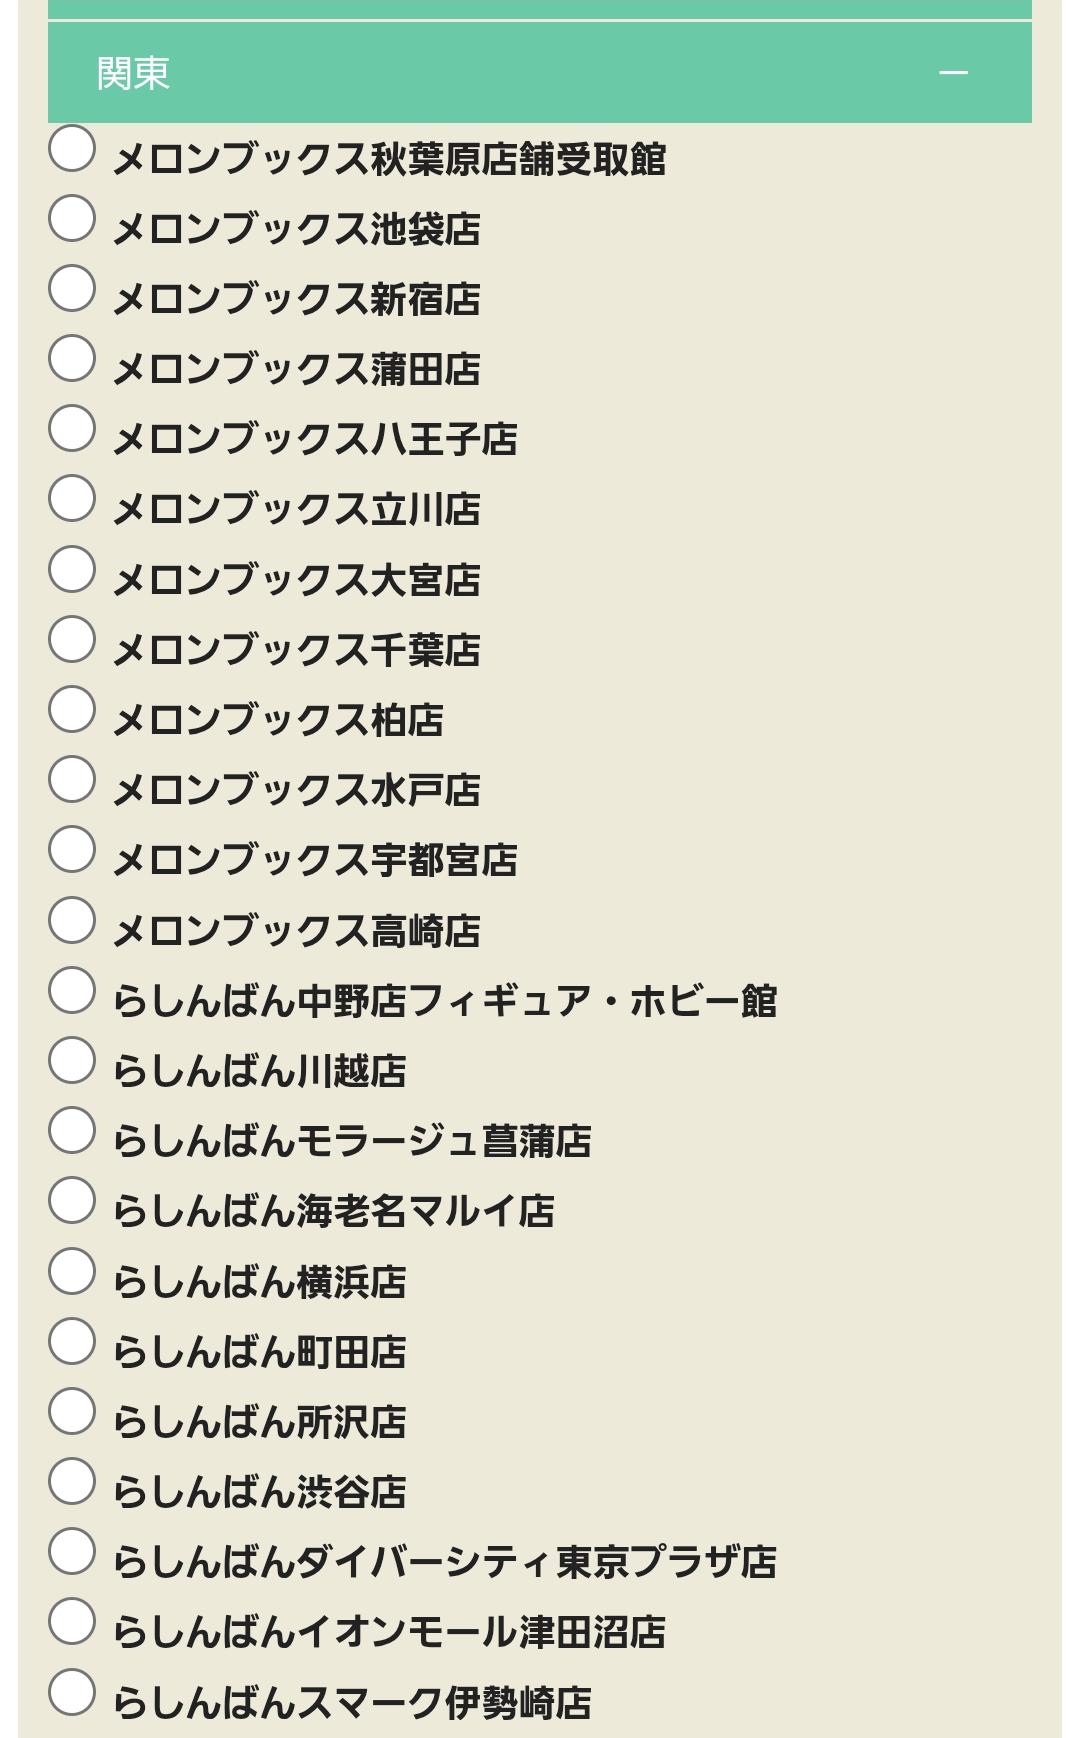Select らしんばん海老名マルイ店 option
The height and width of the screenshot is (1738, 1080).
tap(72, 1200)
